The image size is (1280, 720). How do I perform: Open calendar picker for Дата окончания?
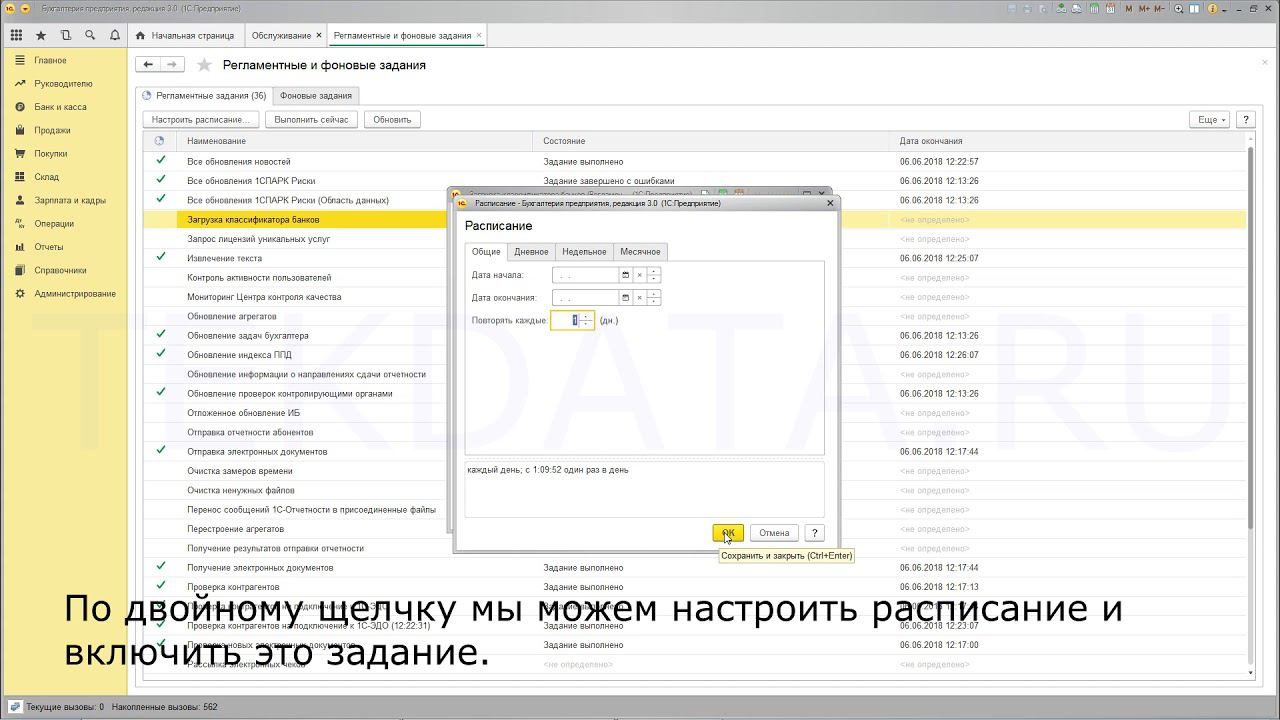pyautogui.click(x=626, y=297)
